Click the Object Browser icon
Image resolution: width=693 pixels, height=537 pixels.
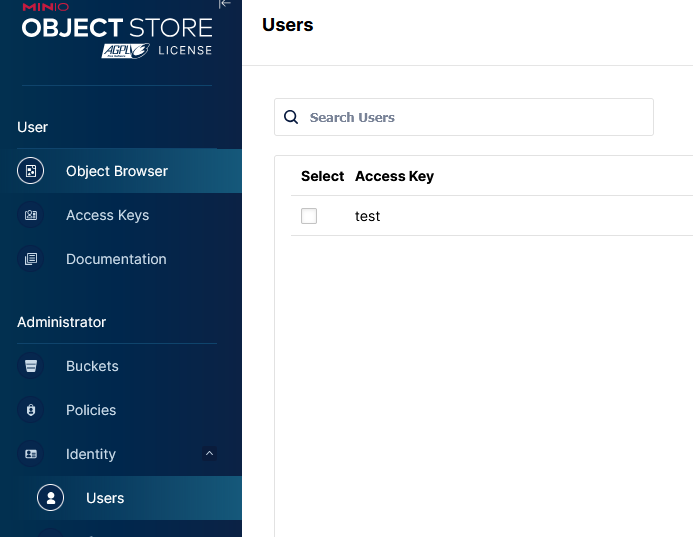31,171
